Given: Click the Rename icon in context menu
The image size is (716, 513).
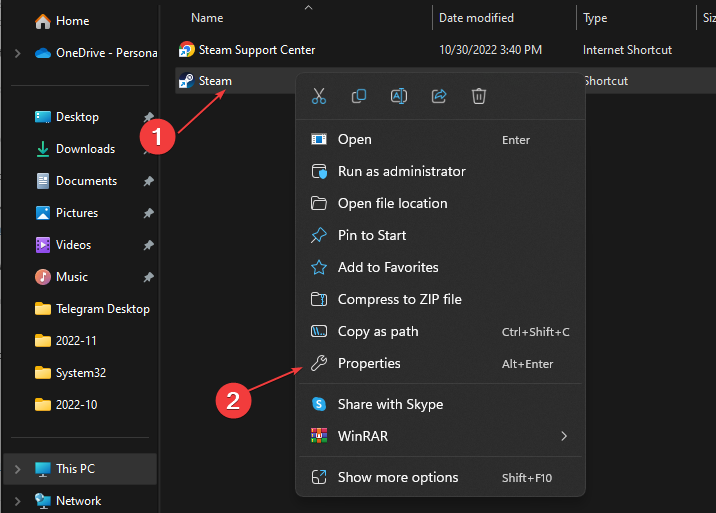Looking at the screenshot, I should click(399, 96).
